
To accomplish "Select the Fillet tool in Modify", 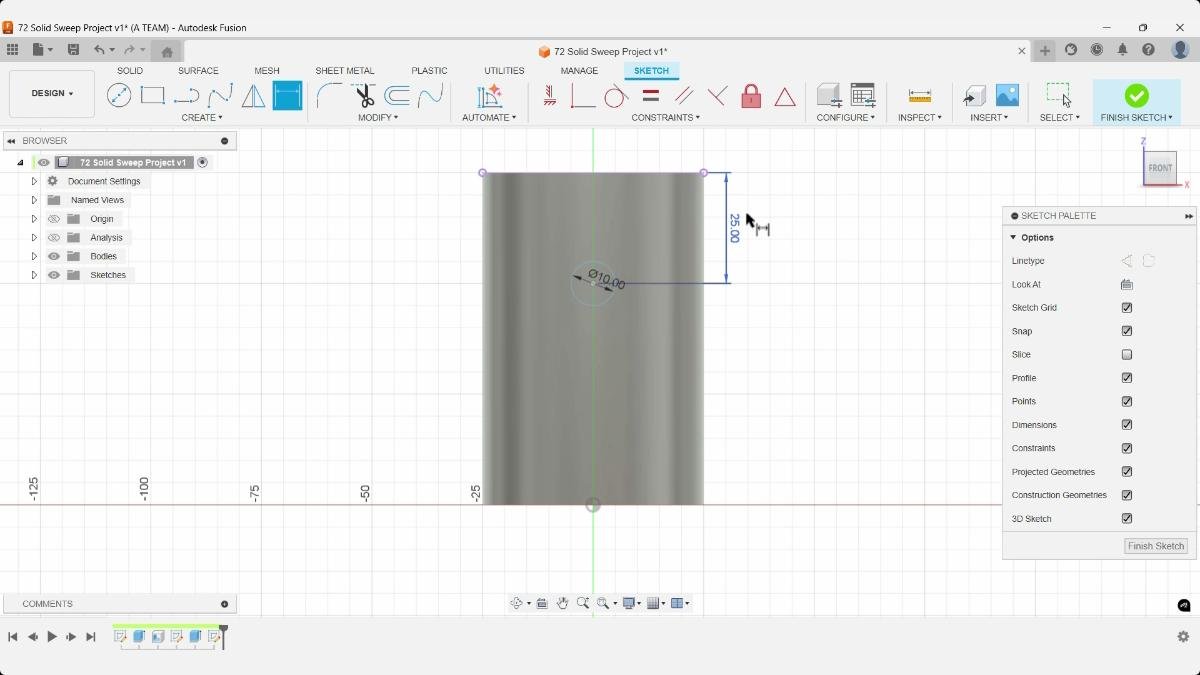I will [329, 96].
